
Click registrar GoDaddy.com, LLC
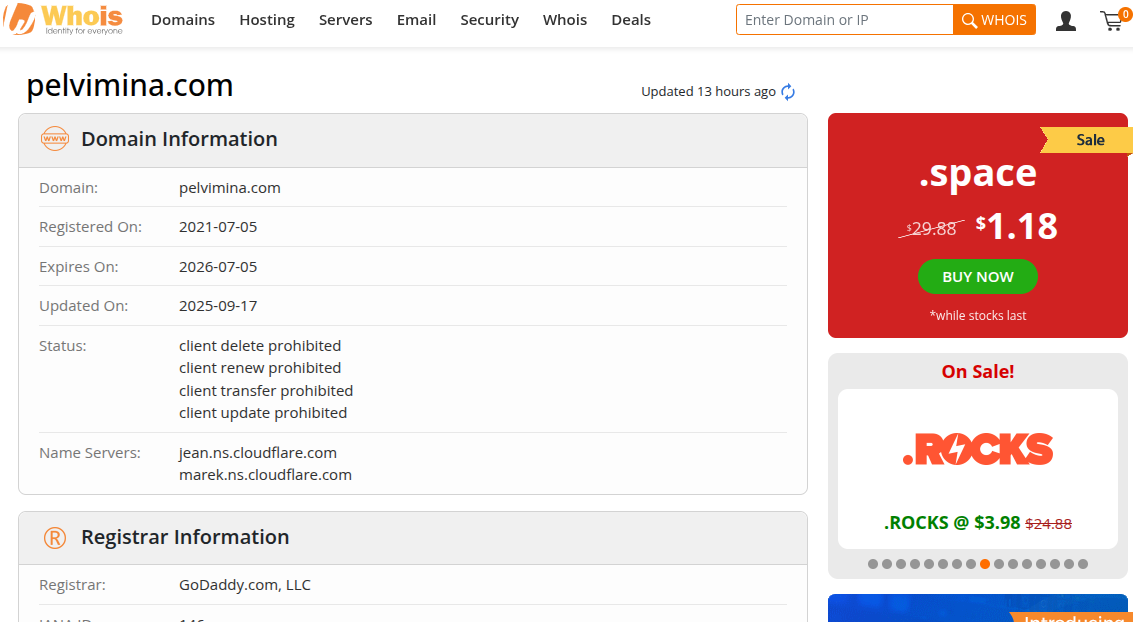pos(245,585)
